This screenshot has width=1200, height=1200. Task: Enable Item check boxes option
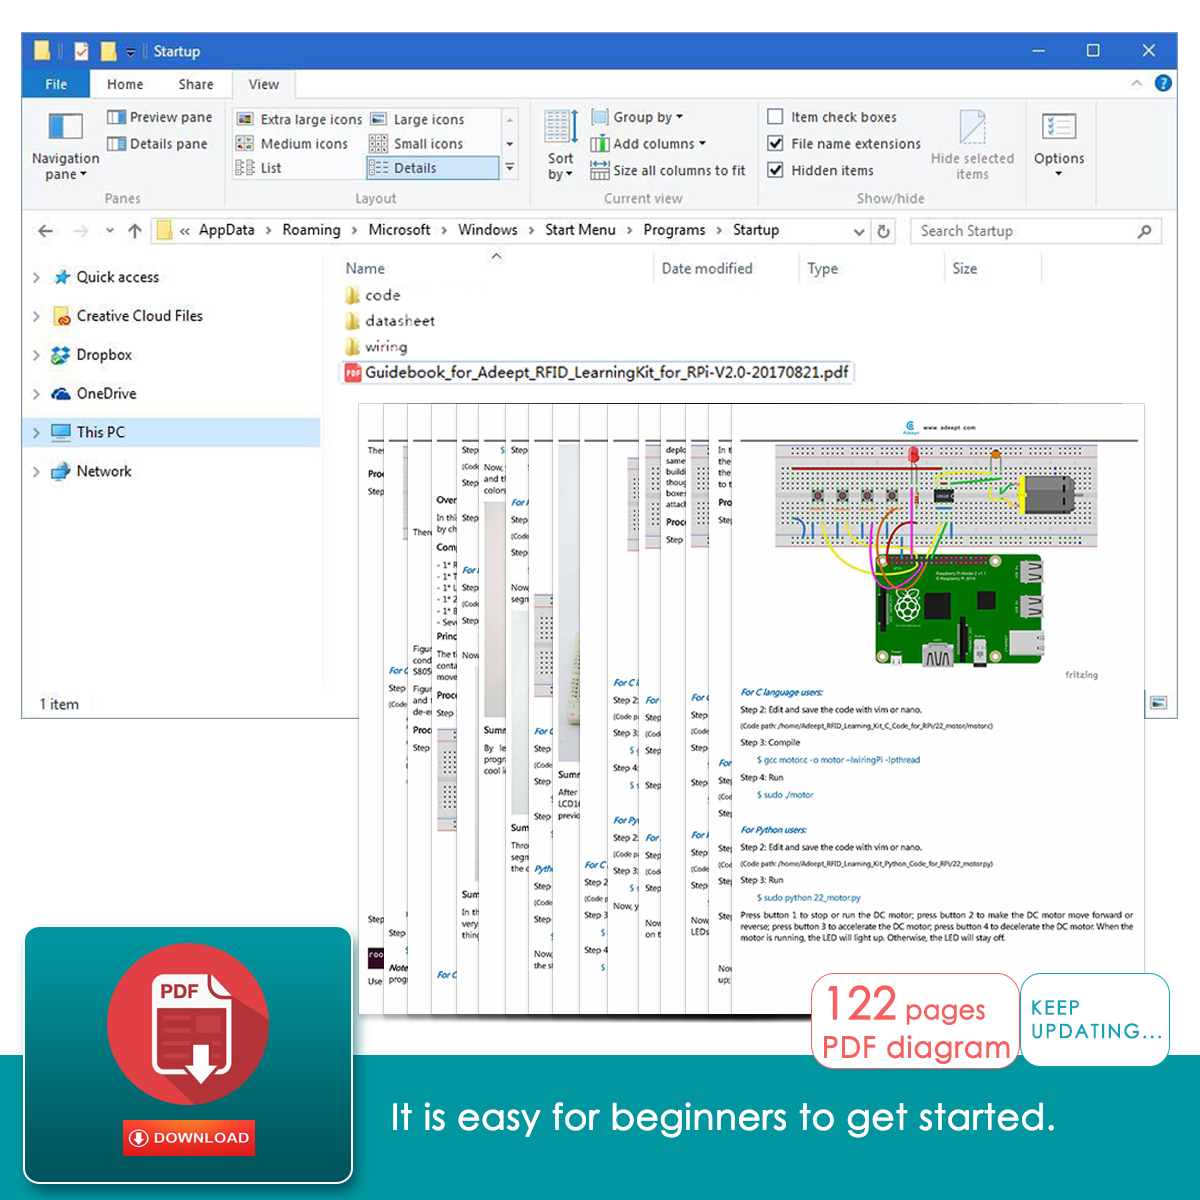click(775, 117)
